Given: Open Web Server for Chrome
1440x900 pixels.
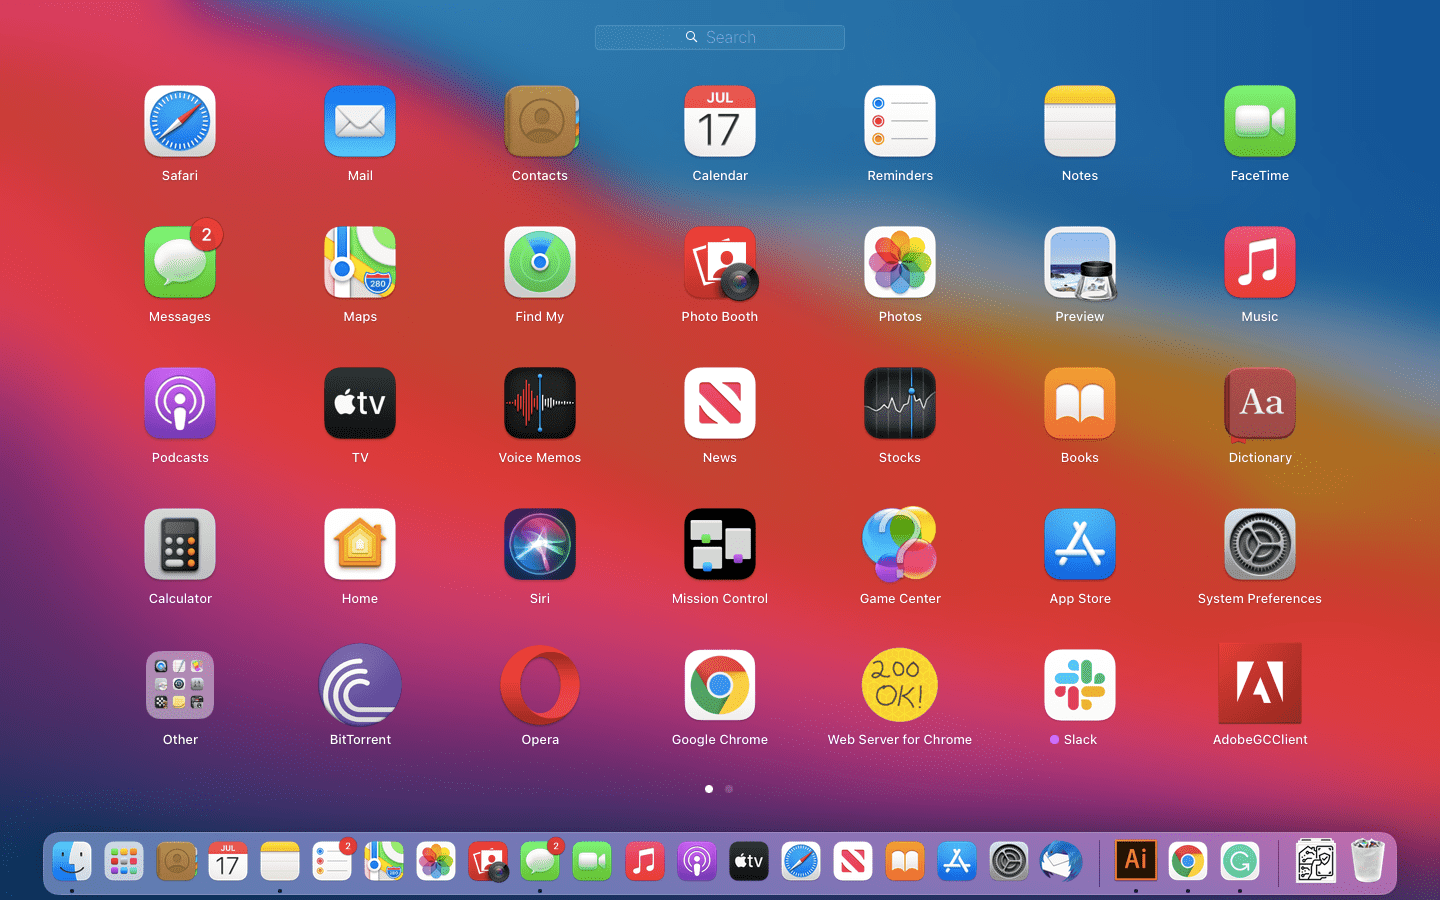Looking at the screenshot, I should click(900, 685).
